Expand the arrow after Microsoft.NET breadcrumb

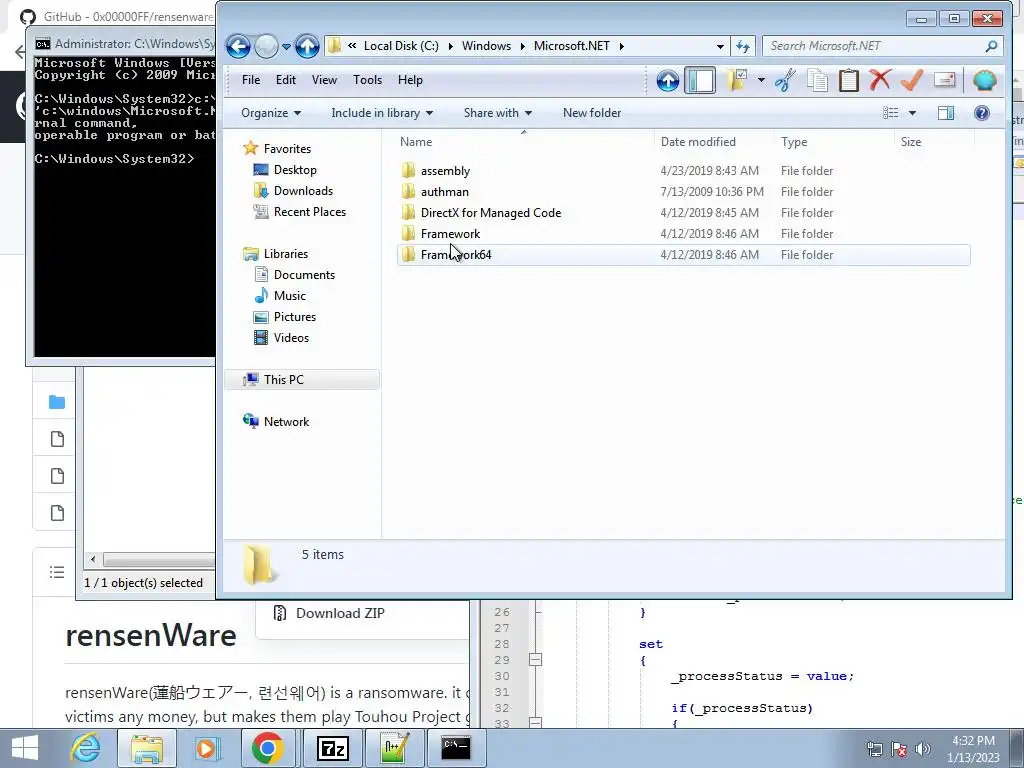622,46
